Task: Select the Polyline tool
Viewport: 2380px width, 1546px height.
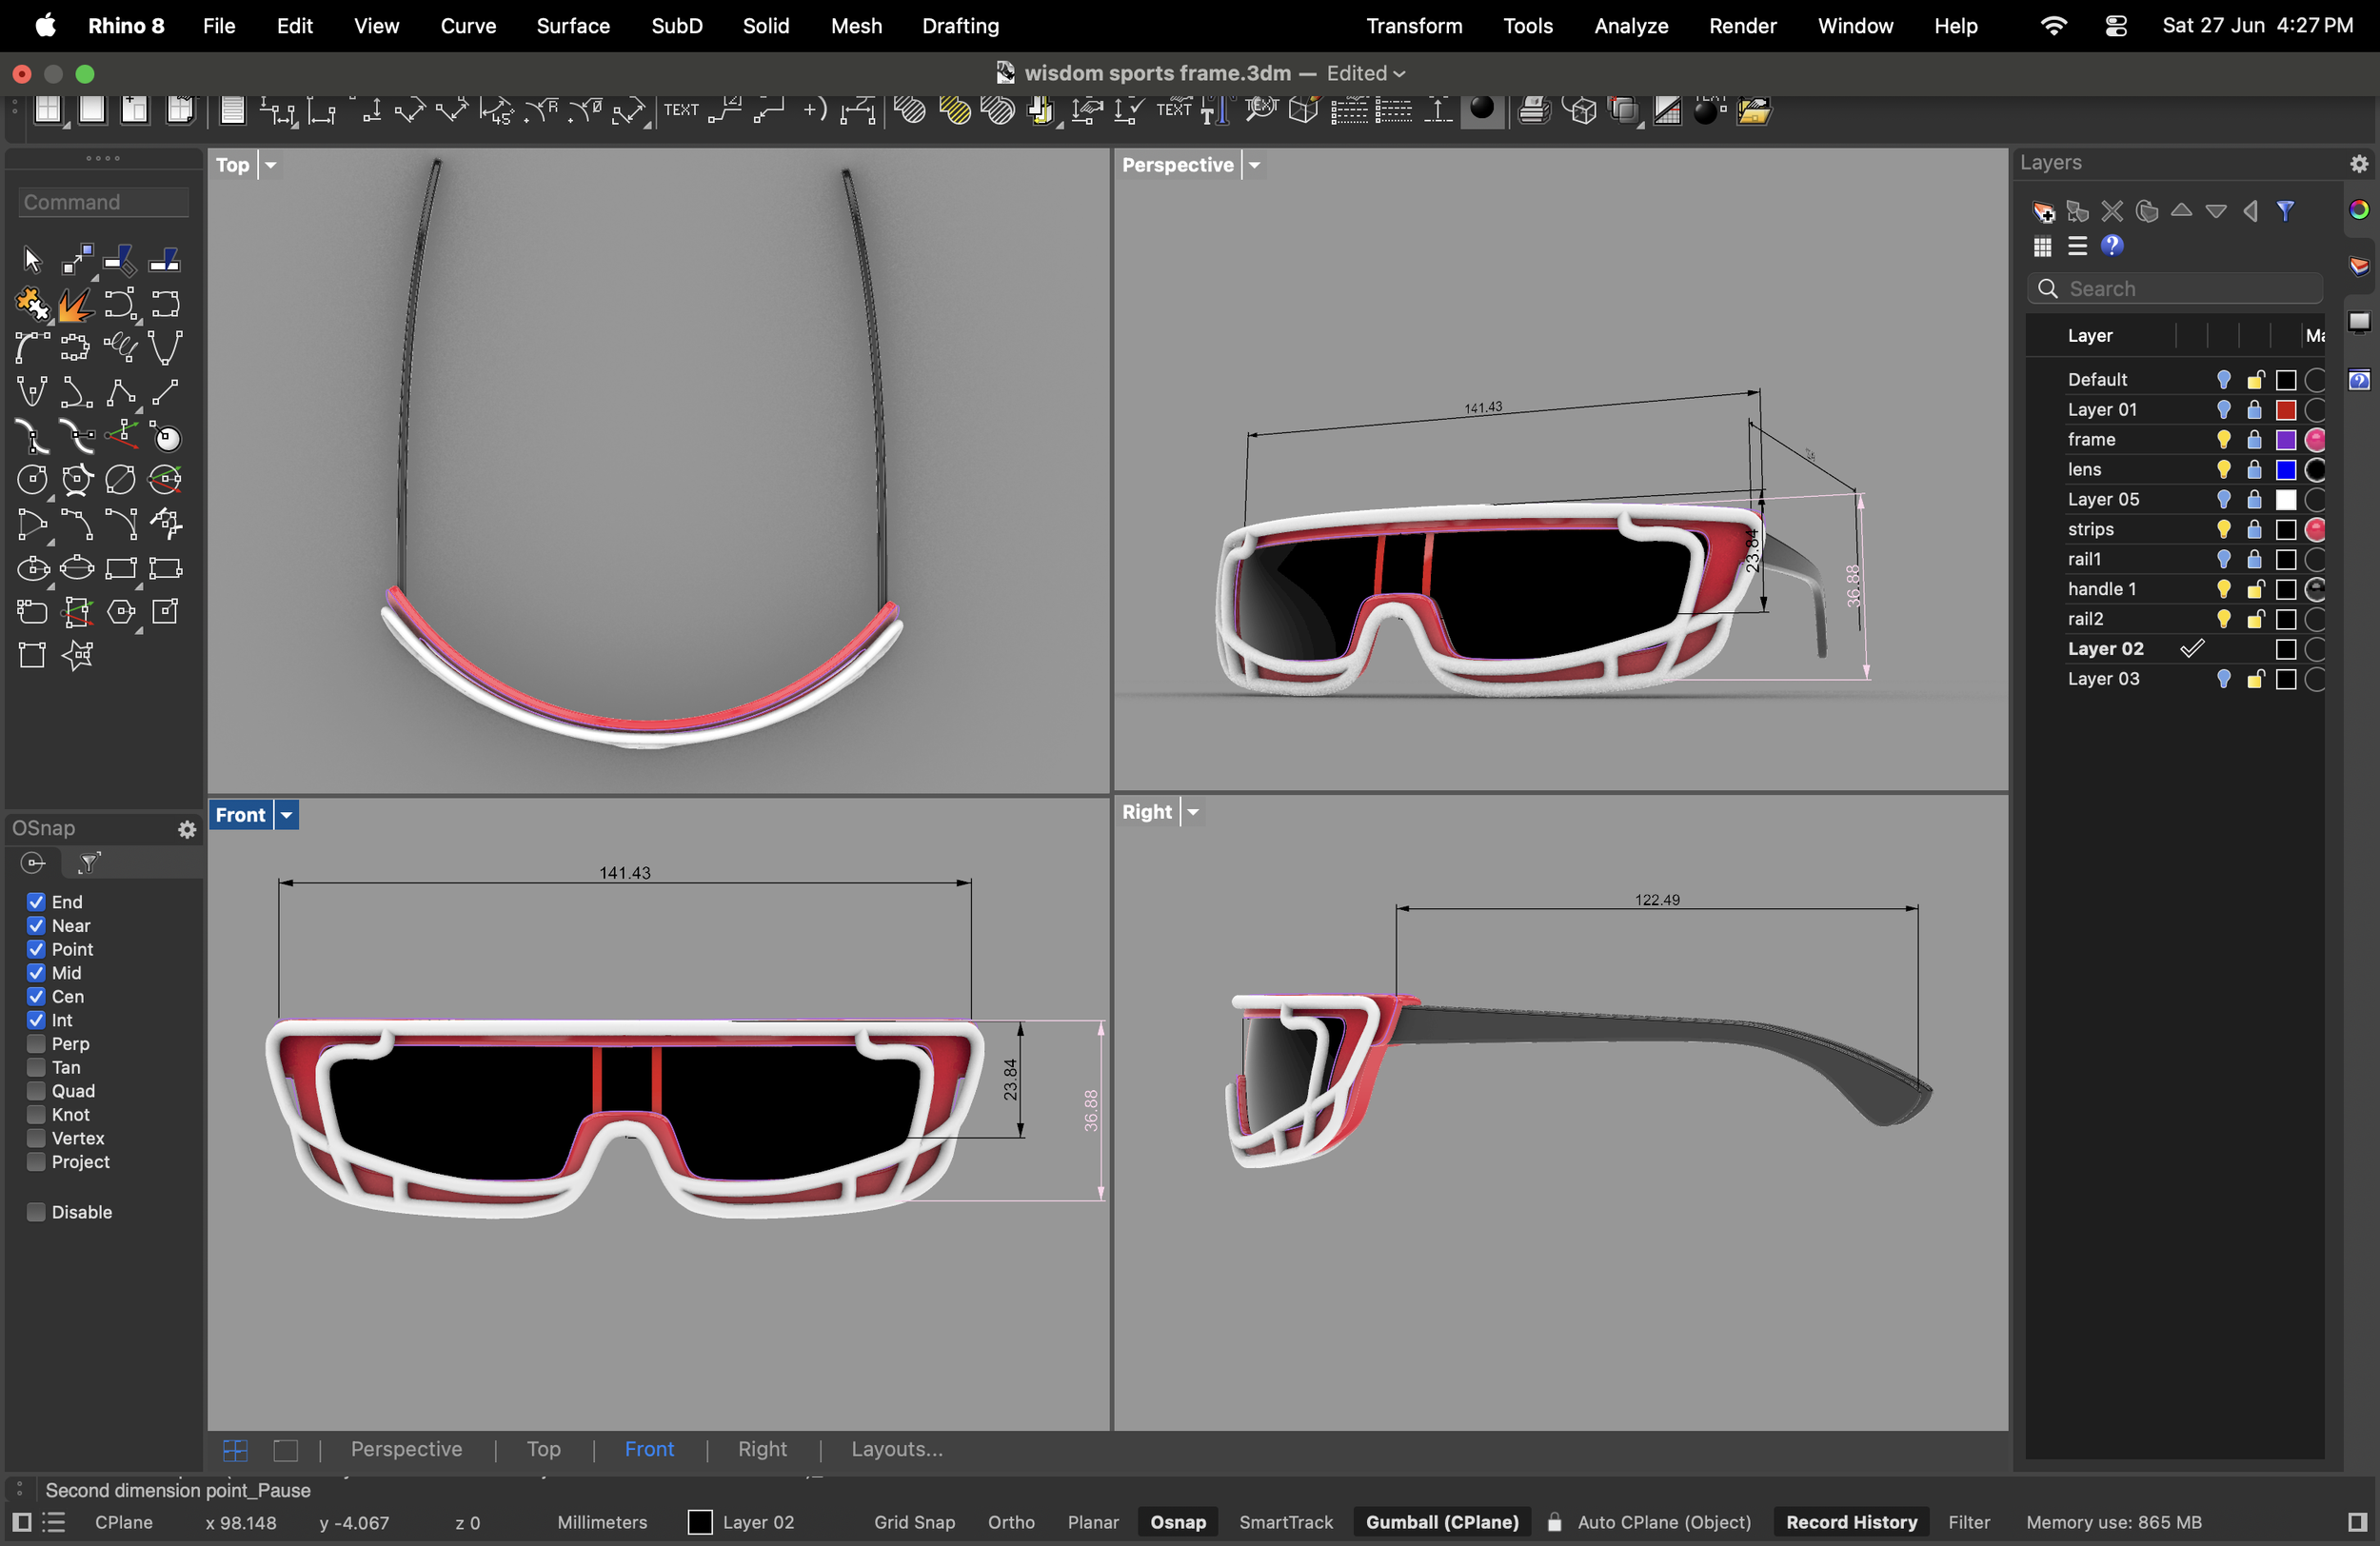Action: tap(121, 392)
